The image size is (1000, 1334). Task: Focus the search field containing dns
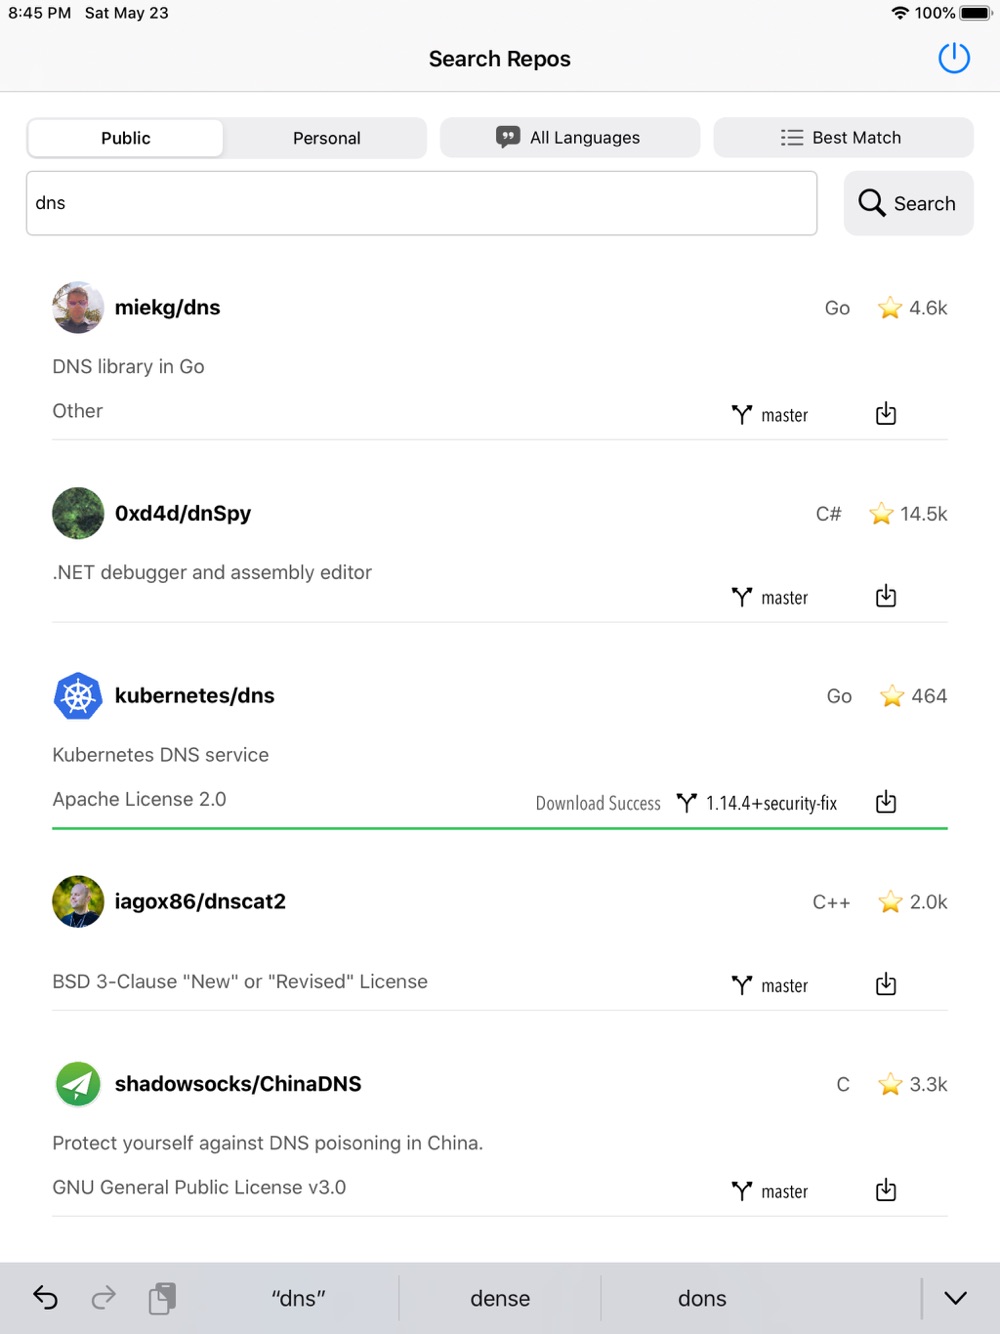coord(421,203)
